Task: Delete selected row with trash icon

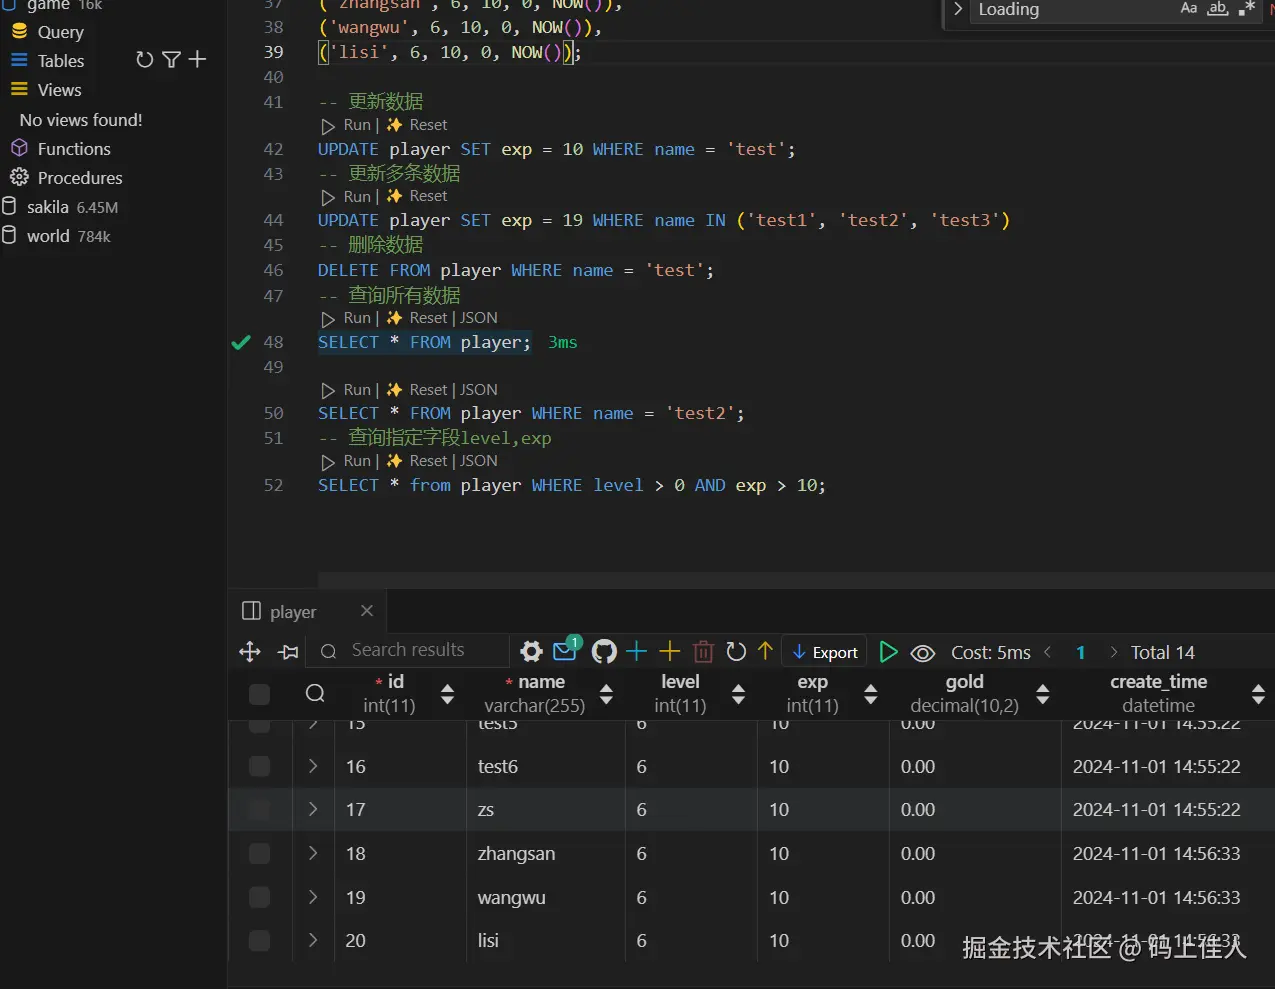Action: 703,652
